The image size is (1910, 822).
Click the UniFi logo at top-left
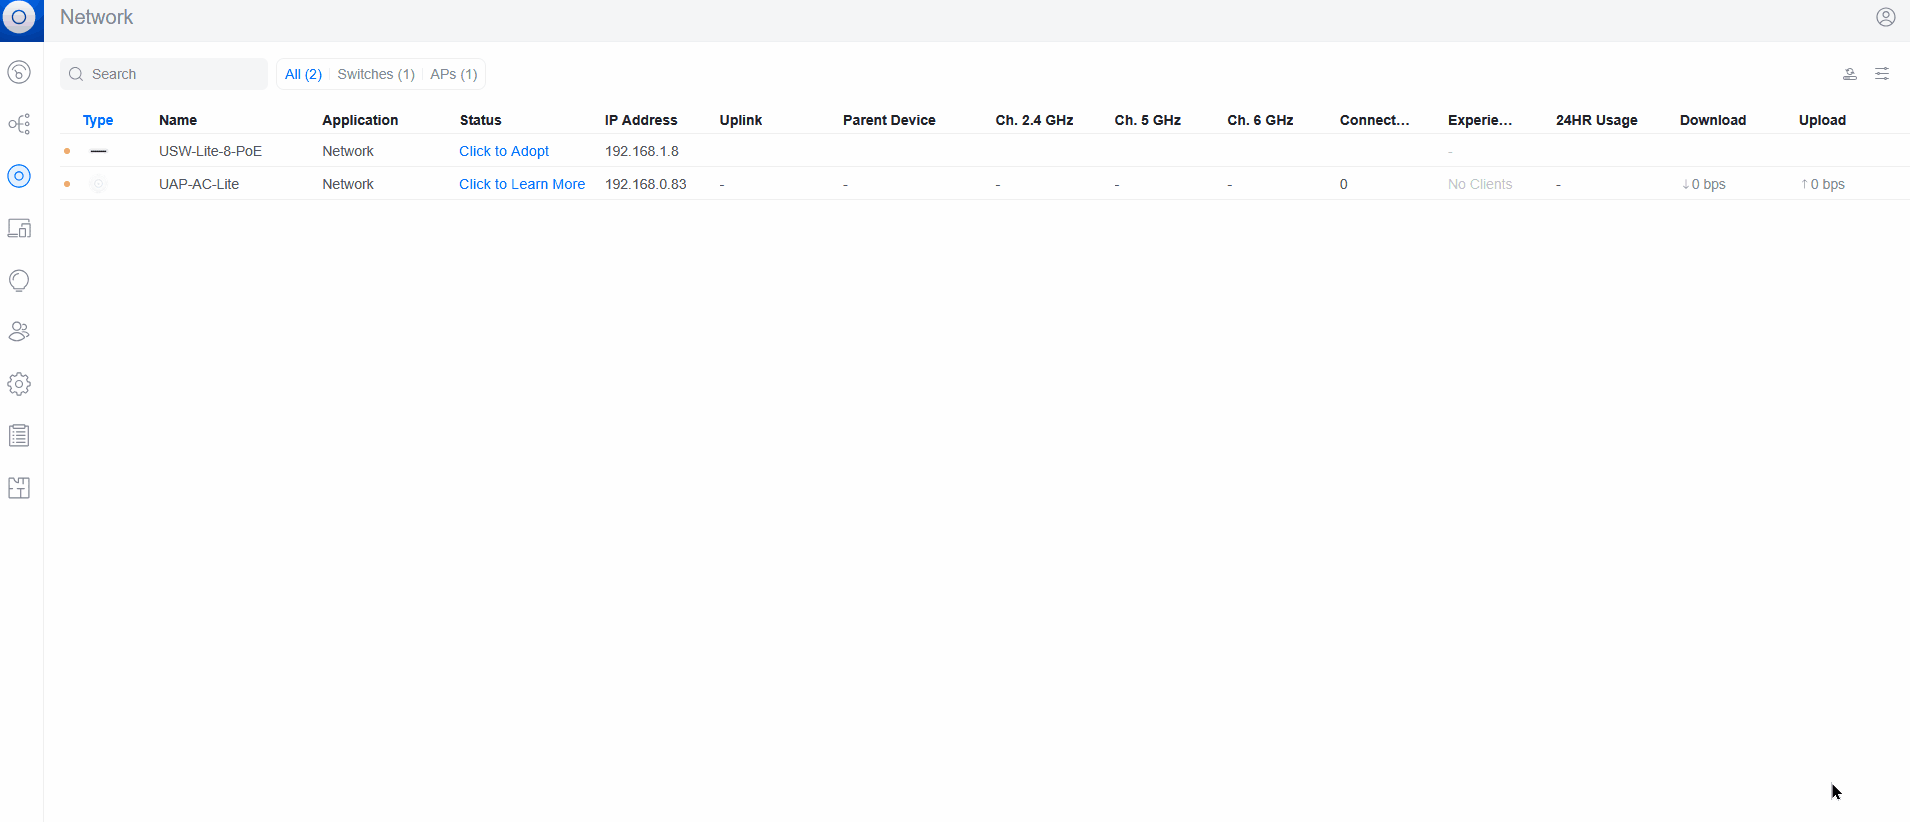point(20,18)
